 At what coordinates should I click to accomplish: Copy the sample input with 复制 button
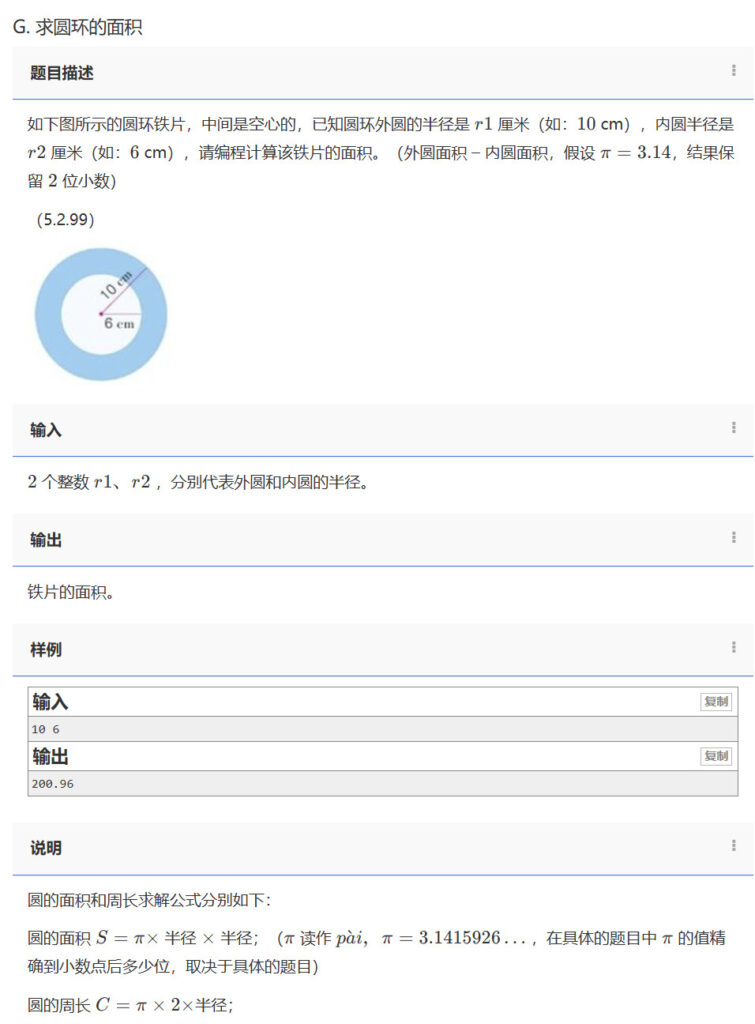tap(716, 702)
